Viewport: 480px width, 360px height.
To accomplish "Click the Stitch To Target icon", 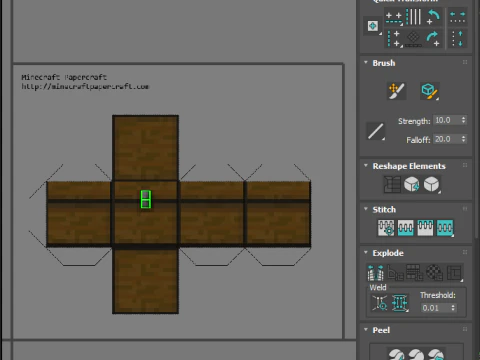I will pos(386,228).
